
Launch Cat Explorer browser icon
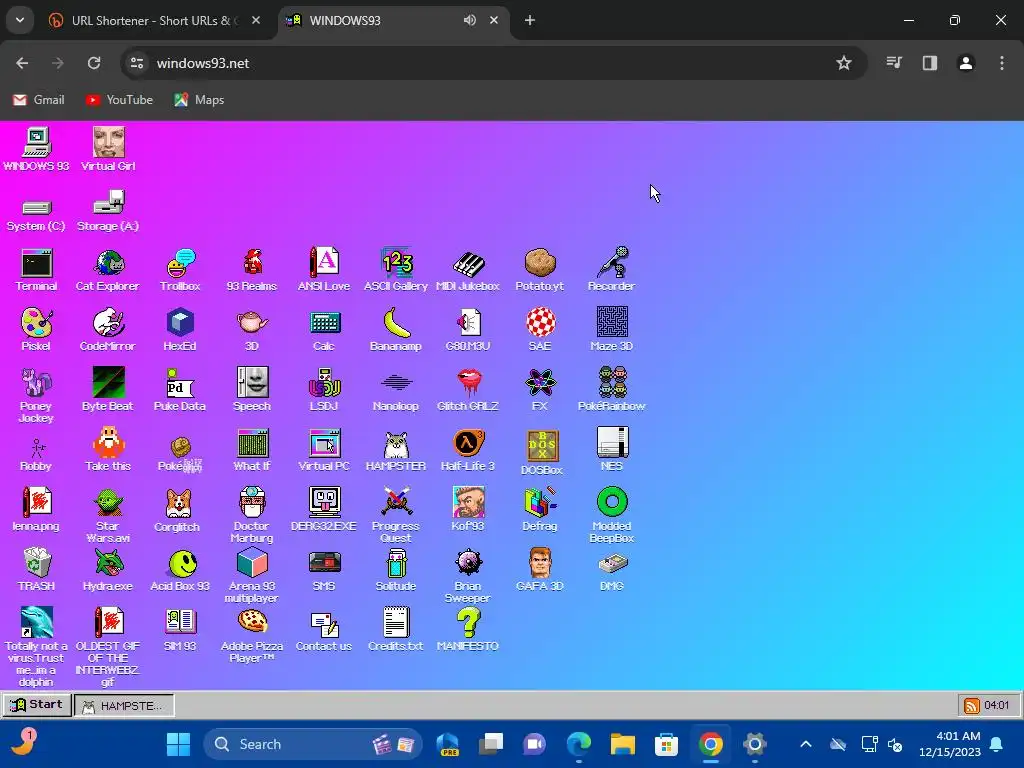click(x=108, y=270)
